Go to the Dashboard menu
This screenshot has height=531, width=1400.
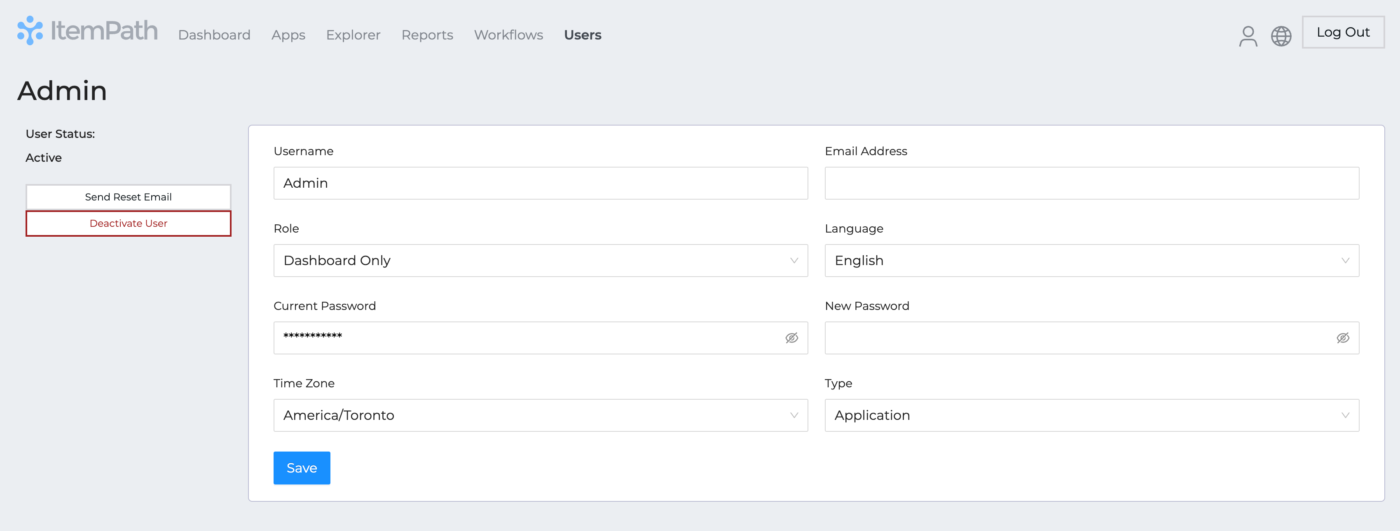pyautogui.click(x=214, y=35)
